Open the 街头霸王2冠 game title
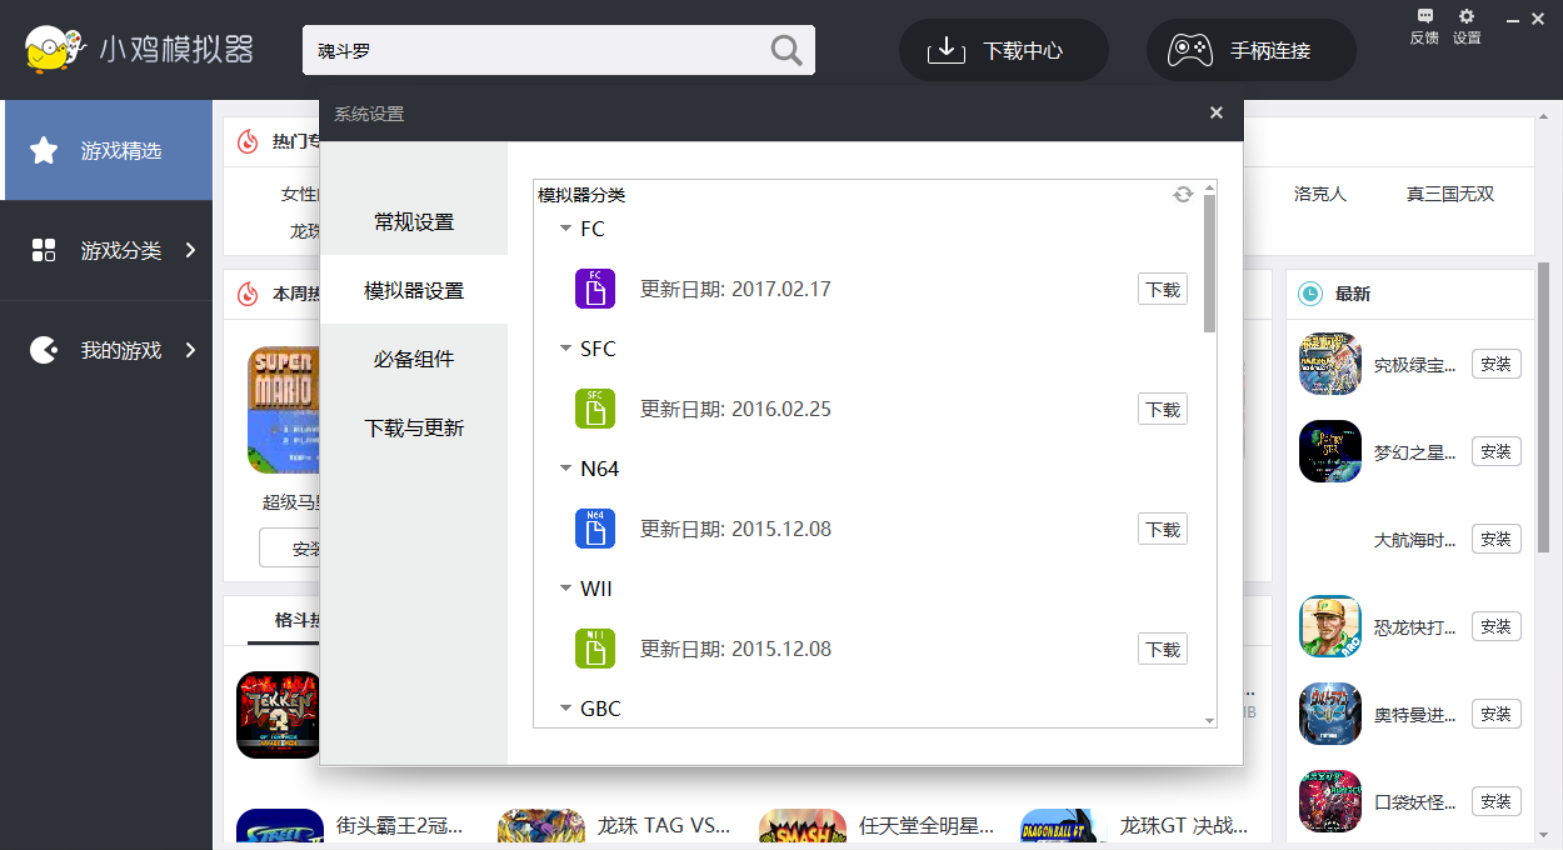Viewport: 1563px width, 850px height. [x=399, y=826]
